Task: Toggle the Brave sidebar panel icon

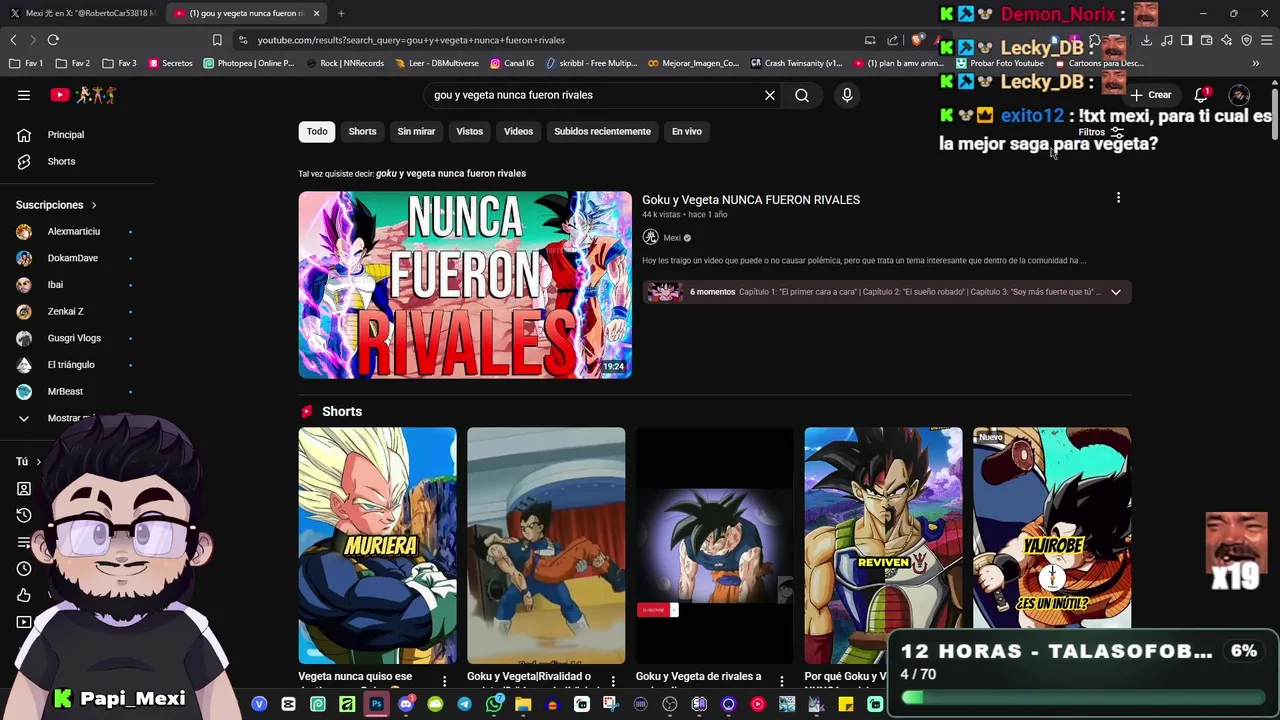Action: (x=1186, y=40)
